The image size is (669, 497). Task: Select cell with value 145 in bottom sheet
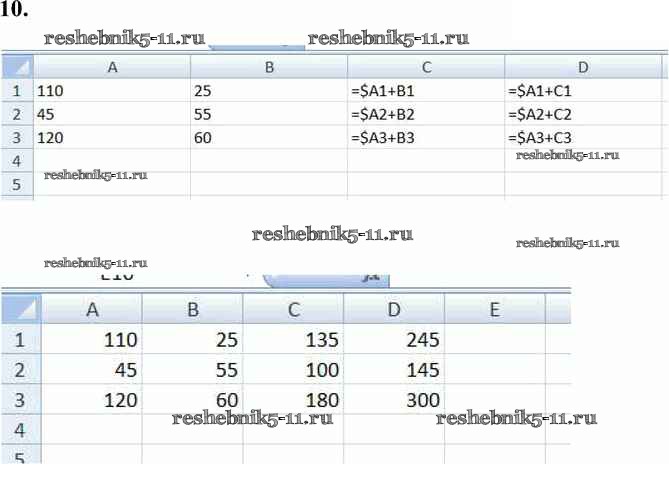(394, 370)
